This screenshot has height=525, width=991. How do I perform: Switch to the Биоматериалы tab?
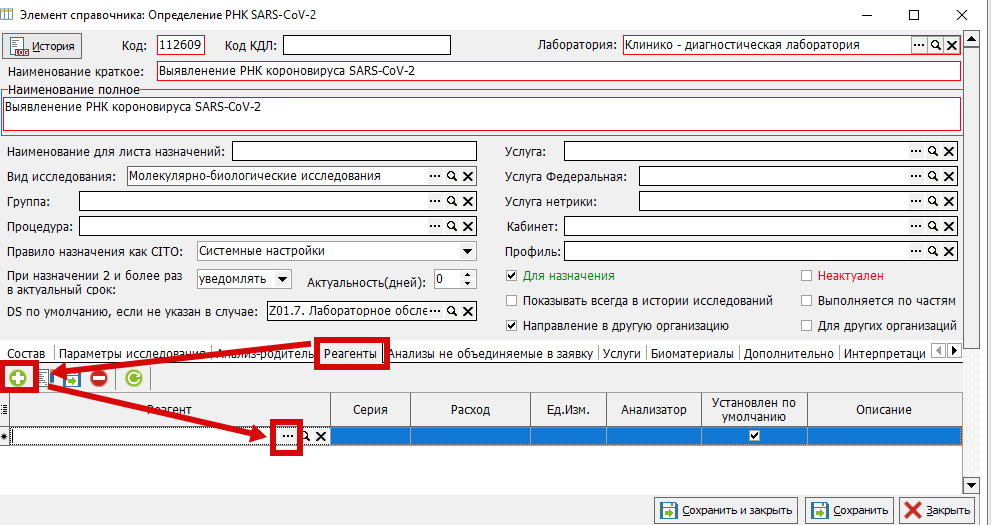click(692, 353)
